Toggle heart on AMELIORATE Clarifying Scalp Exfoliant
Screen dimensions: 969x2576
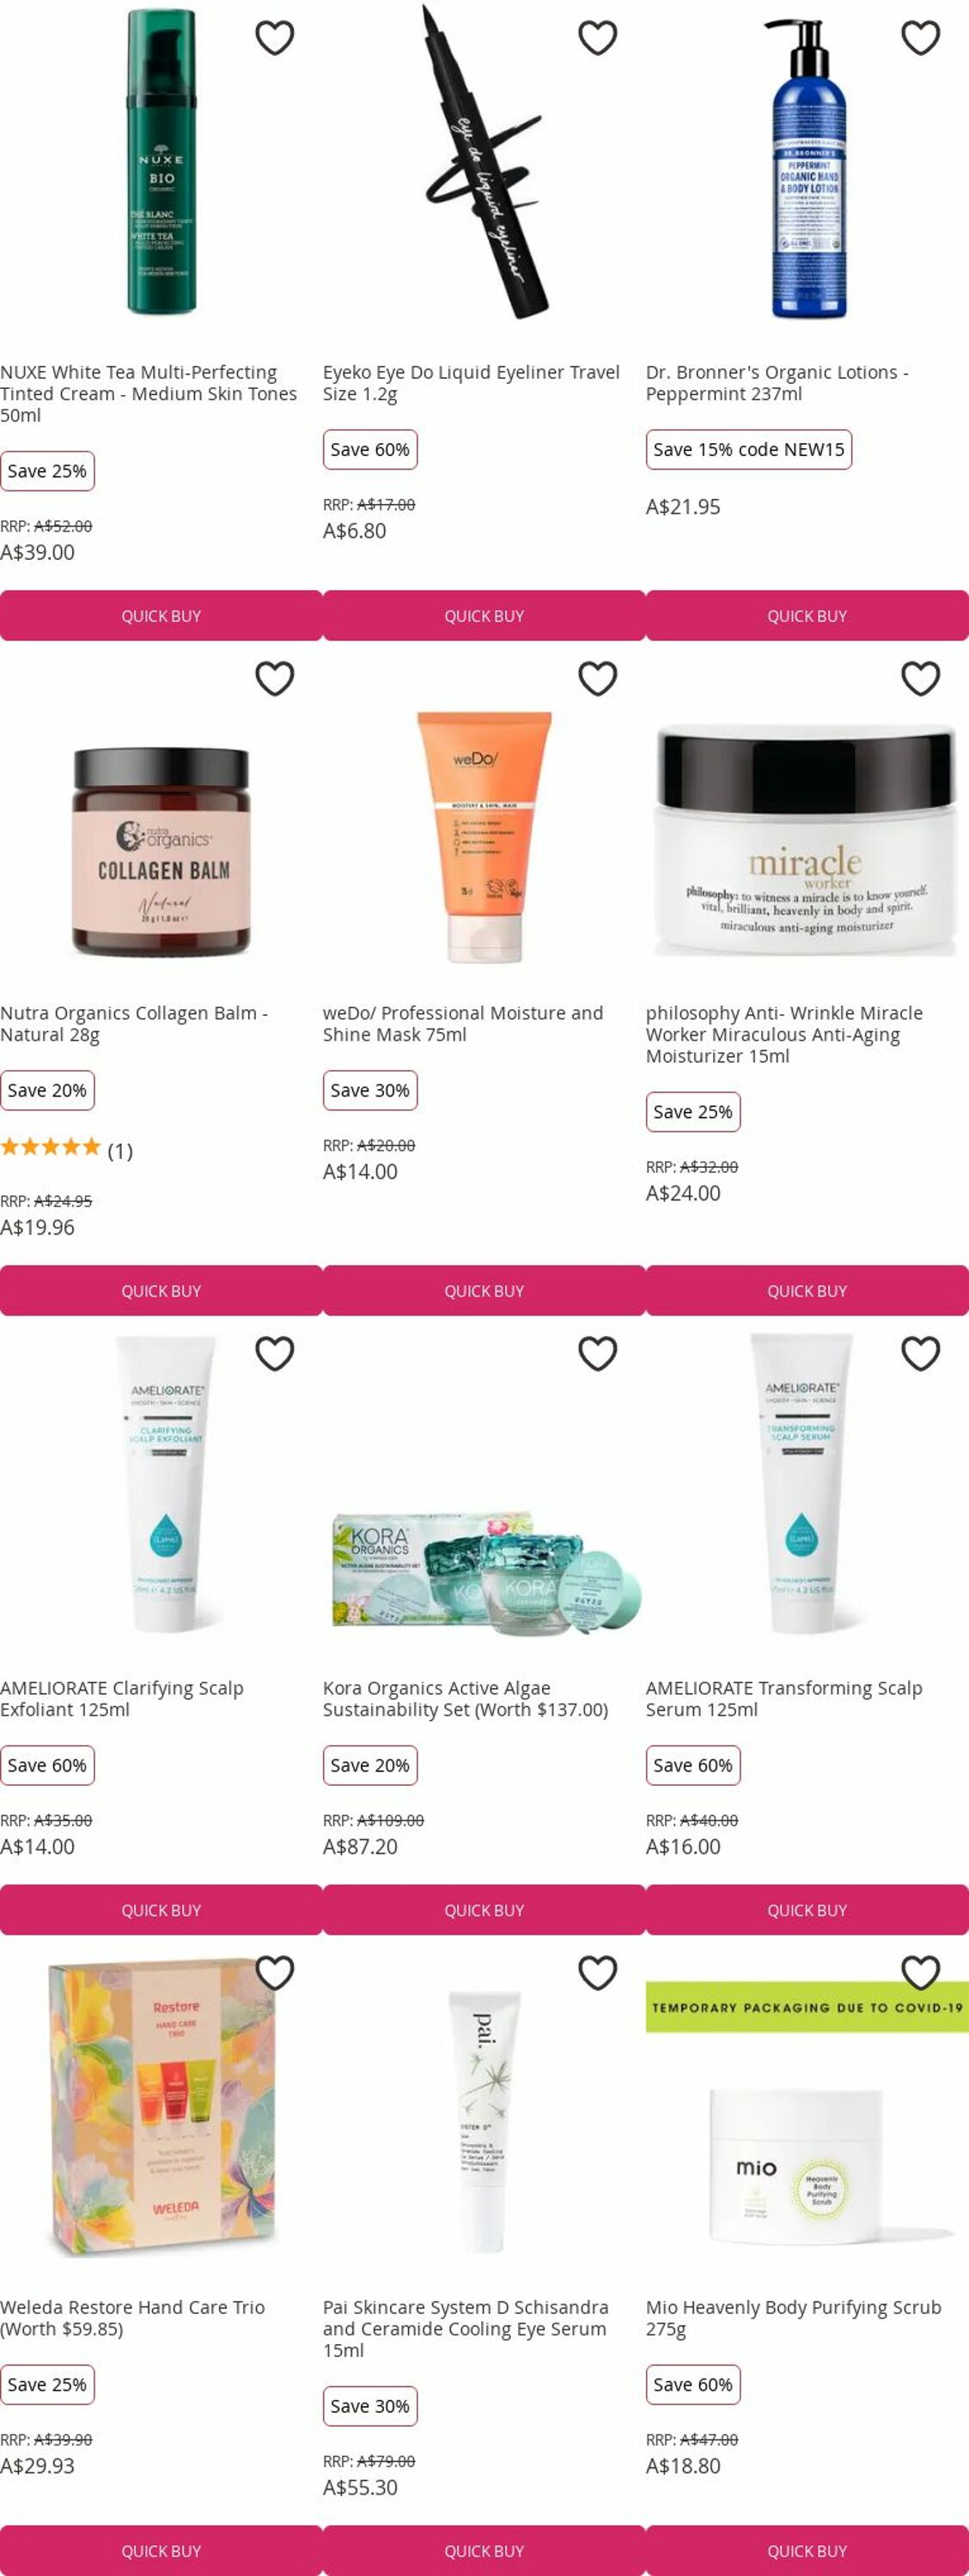pyautogui.click(x=274, y=1354)
